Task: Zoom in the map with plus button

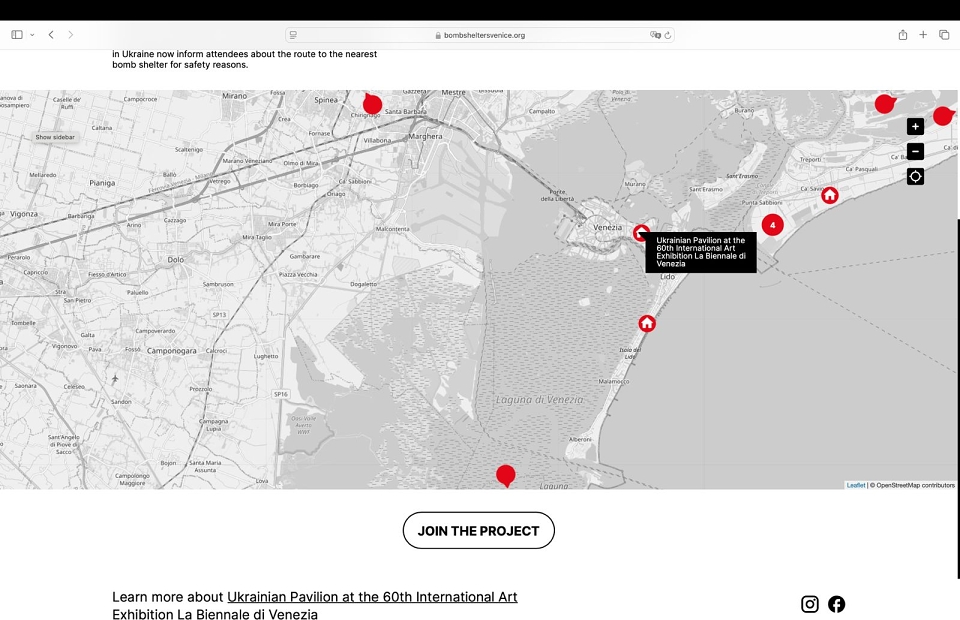Action: [x=915, y=127]
